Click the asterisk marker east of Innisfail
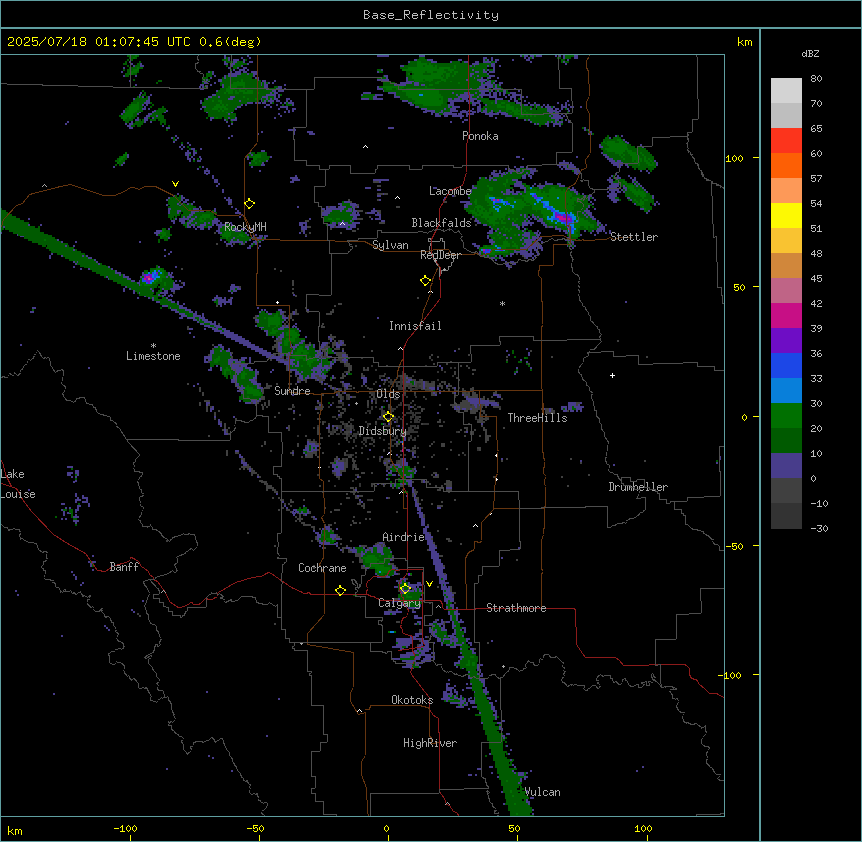862x842 pixels. click(x=502, y=303)
